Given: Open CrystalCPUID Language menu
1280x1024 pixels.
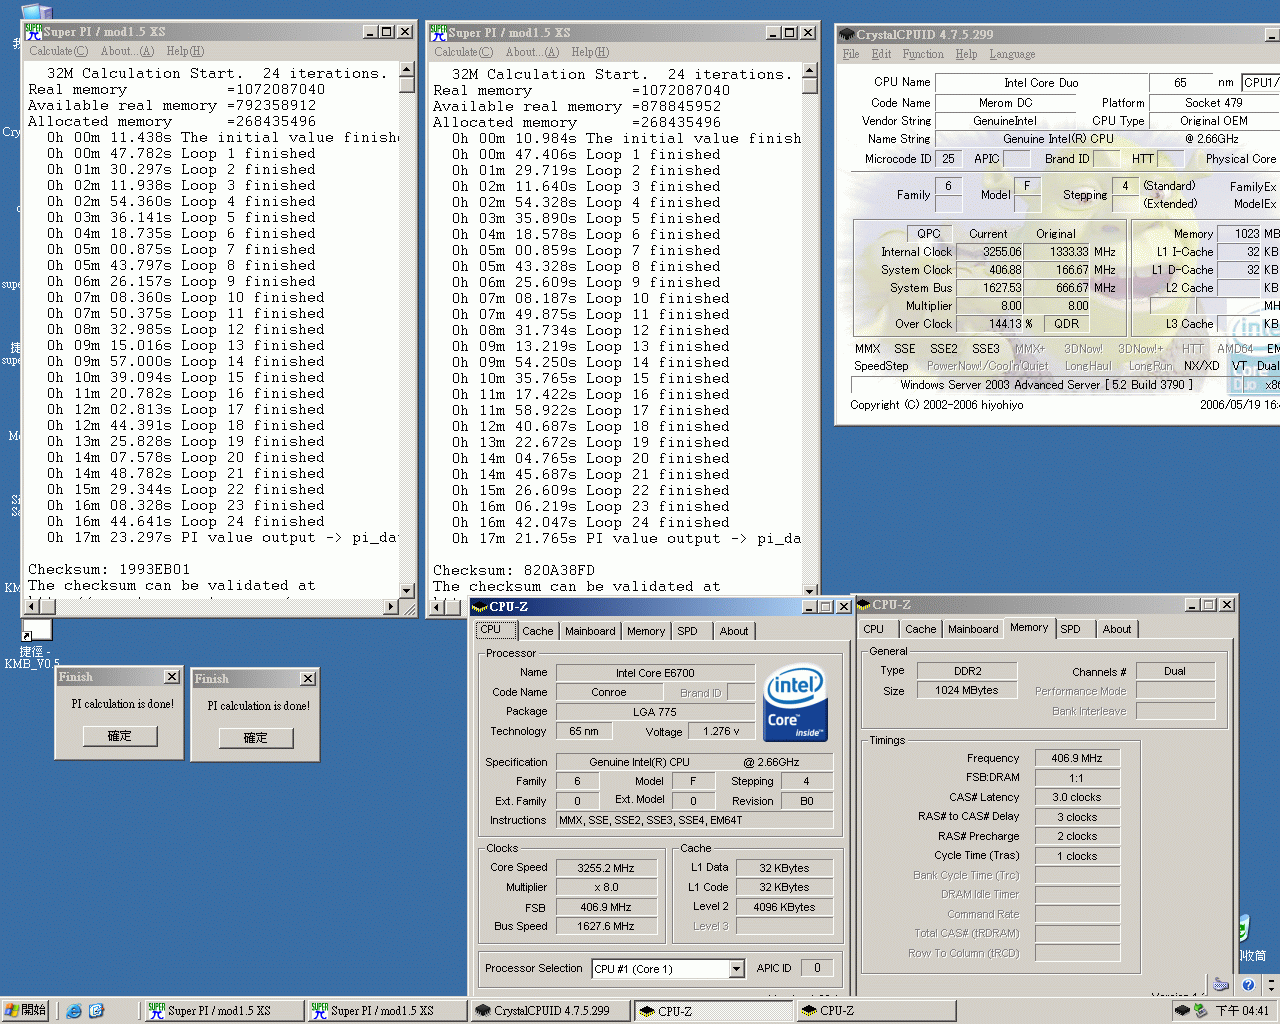Looking at the screenshot, I should (1012, 54).
